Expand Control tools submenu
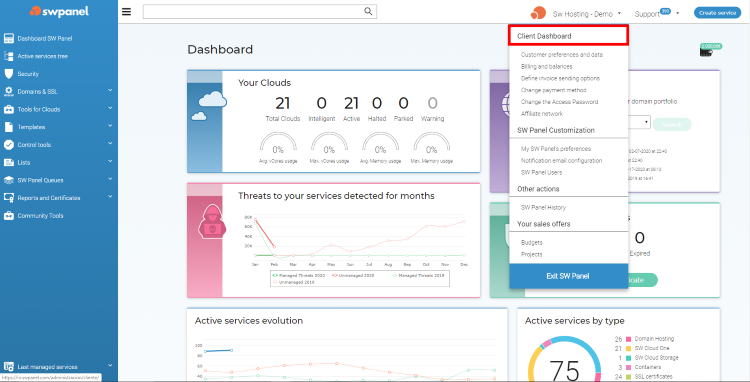750x382 pixels. (x=110, y=143)
